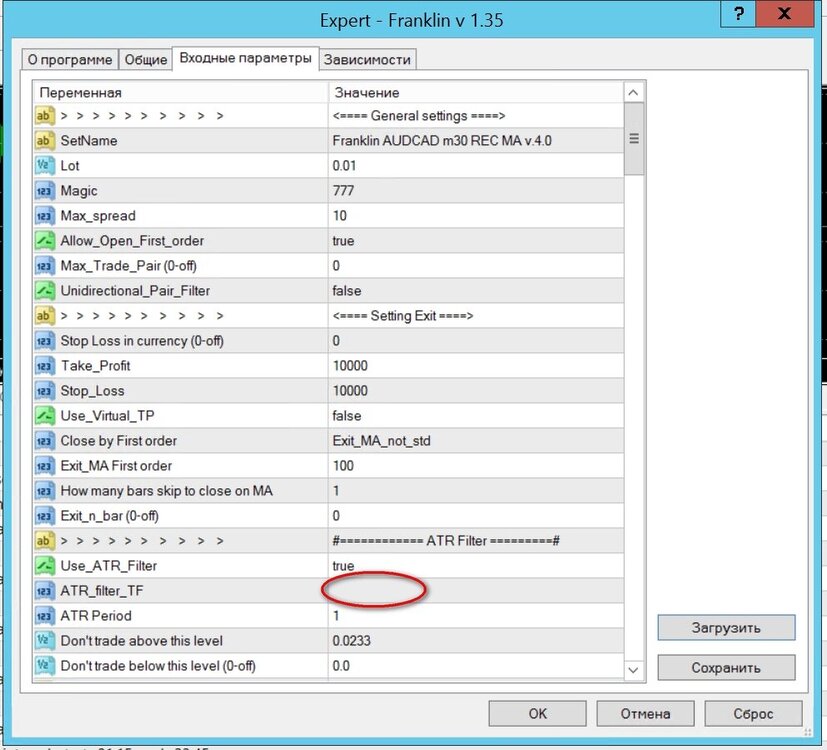Open Close by First order value Exit_MA_not_std
Screen dimensions: 827x750
(475, 441)
